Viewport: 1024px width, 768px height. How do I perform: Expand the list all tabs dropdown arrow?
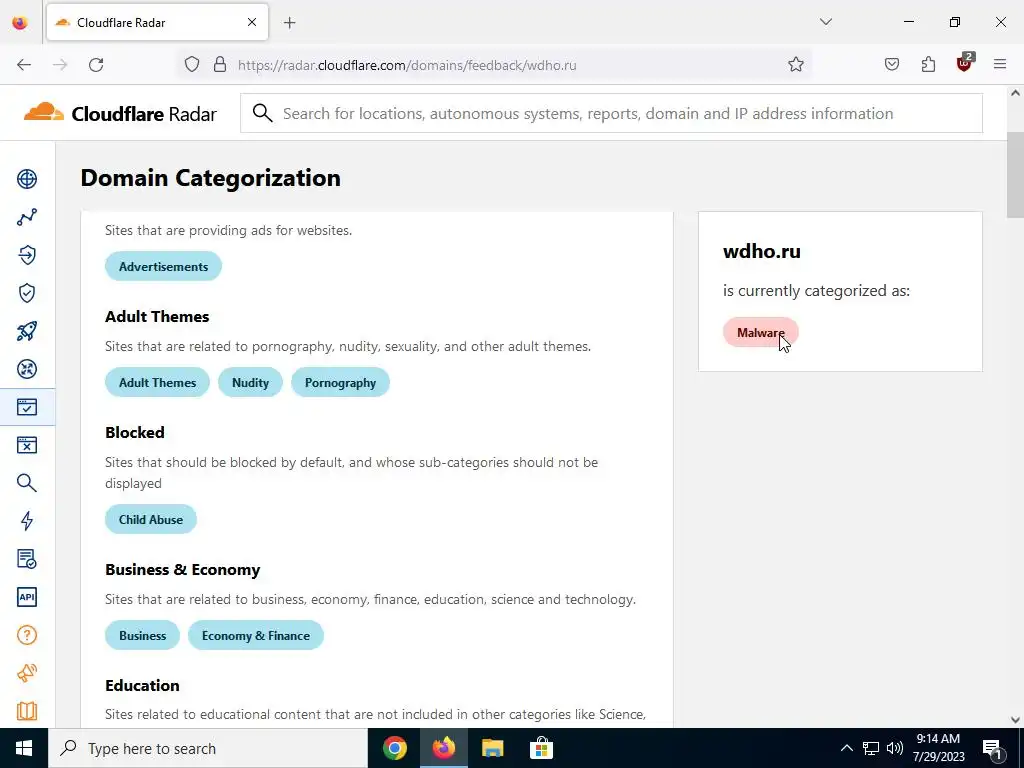[x=825, y=22]
